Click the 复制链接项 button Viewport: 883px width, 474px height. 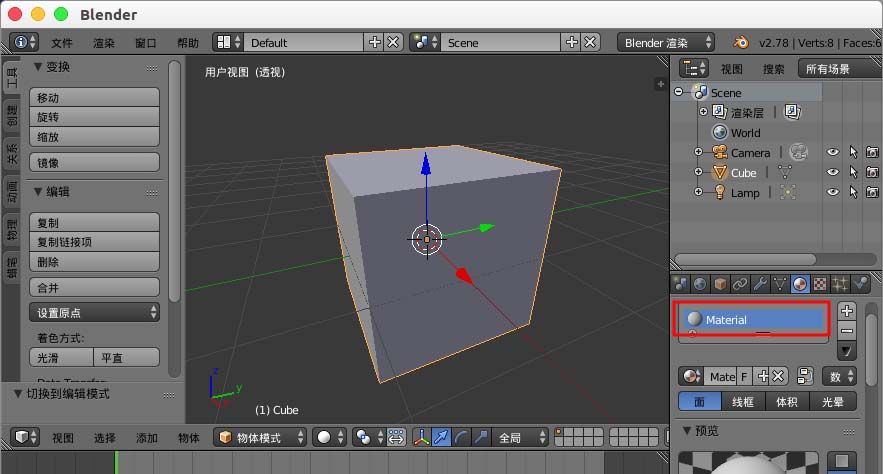(95, 242)
